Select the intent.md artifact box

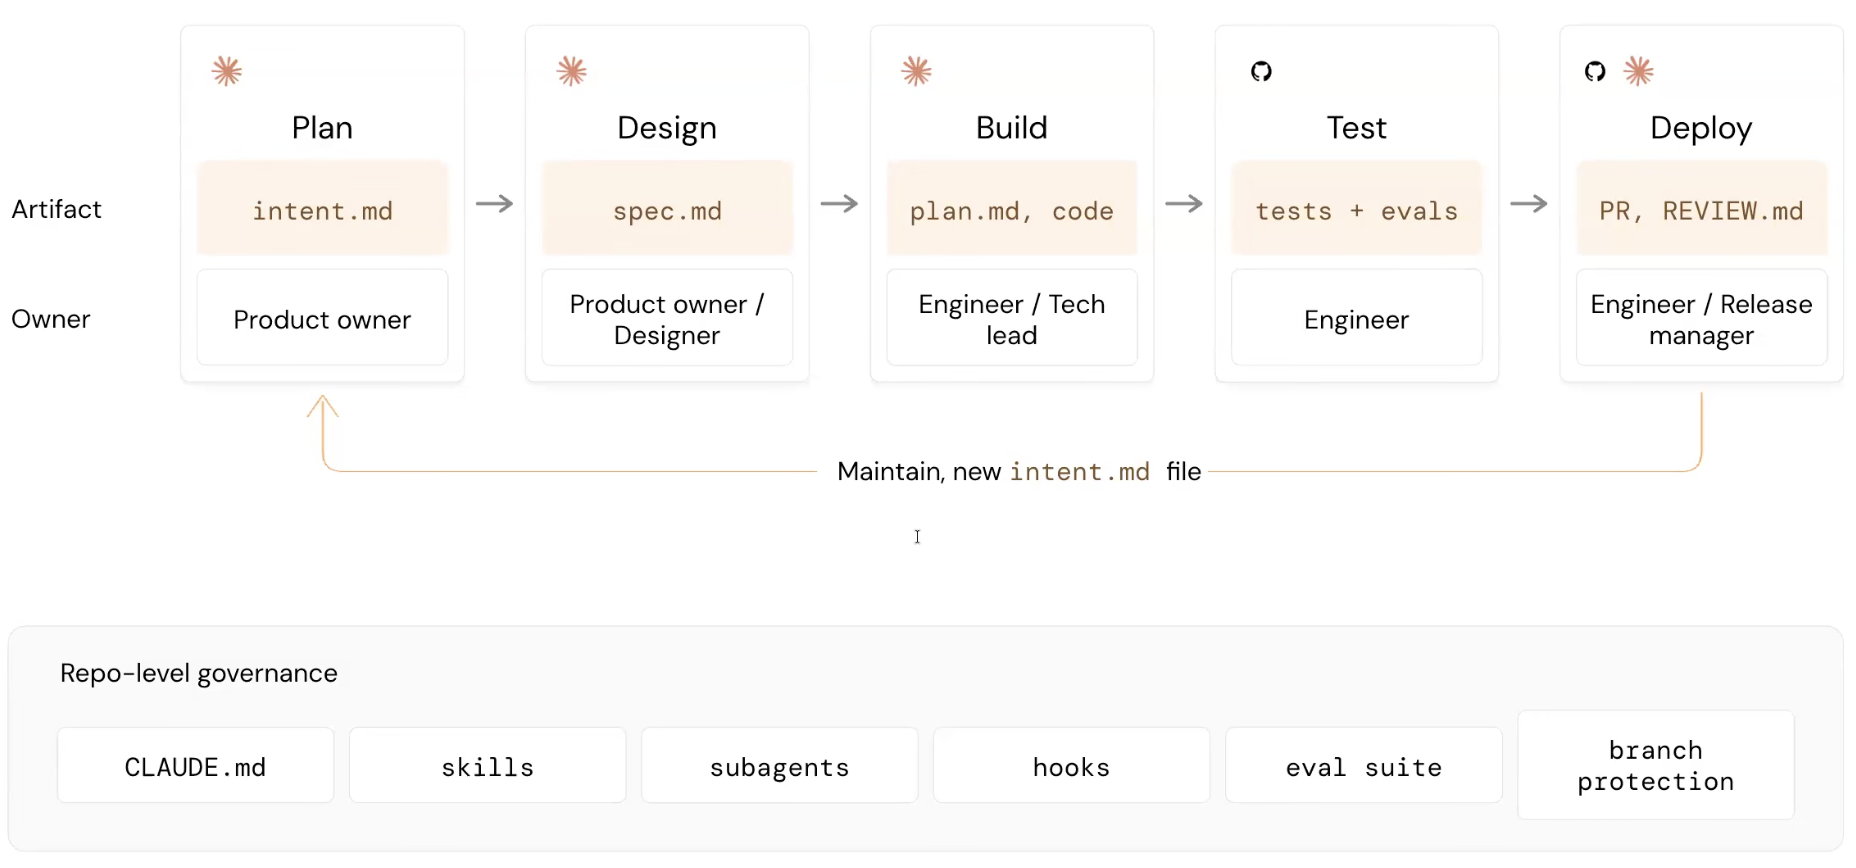(322, 208)
